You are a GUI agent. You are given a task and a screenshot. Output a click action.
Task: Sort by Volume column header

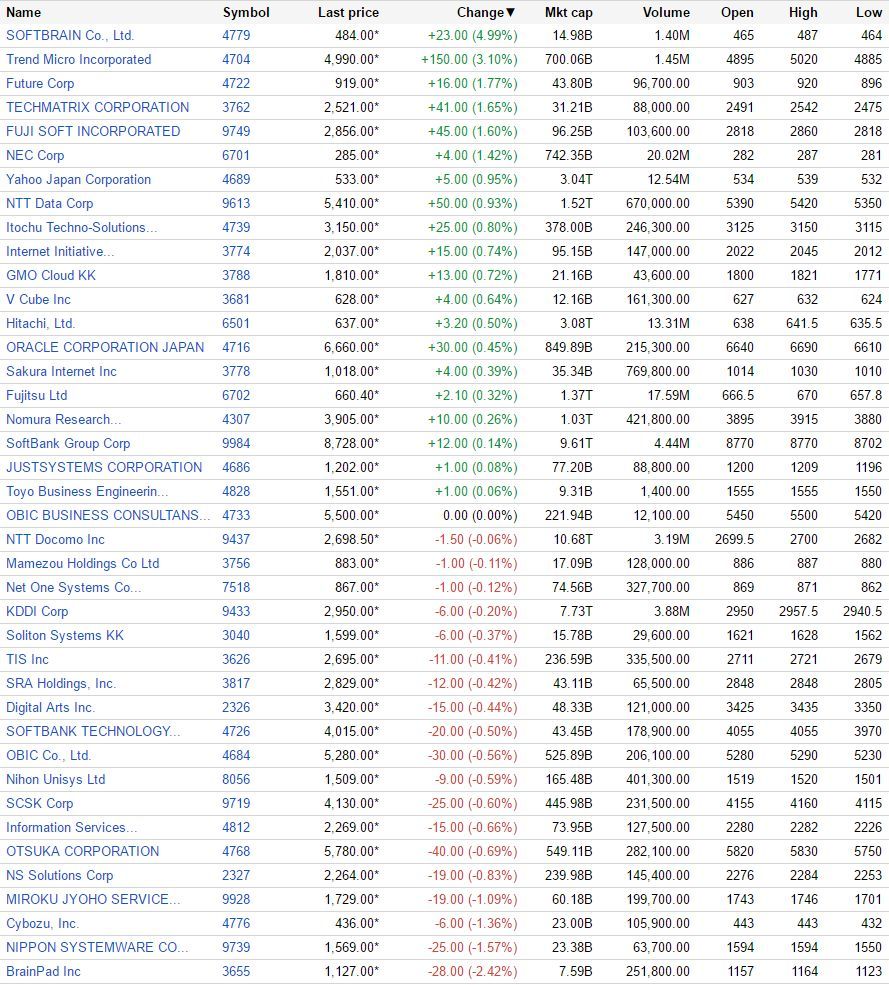pyautogui.click(x=666, y=13)
